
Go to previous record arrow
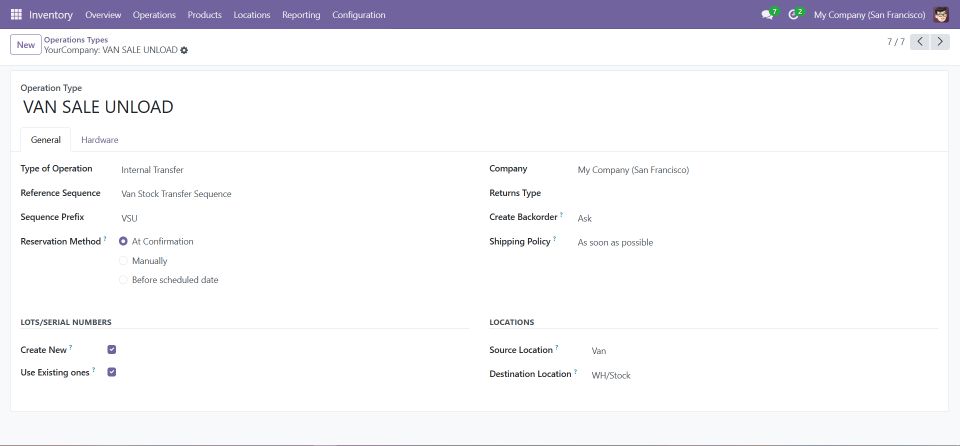920,42
